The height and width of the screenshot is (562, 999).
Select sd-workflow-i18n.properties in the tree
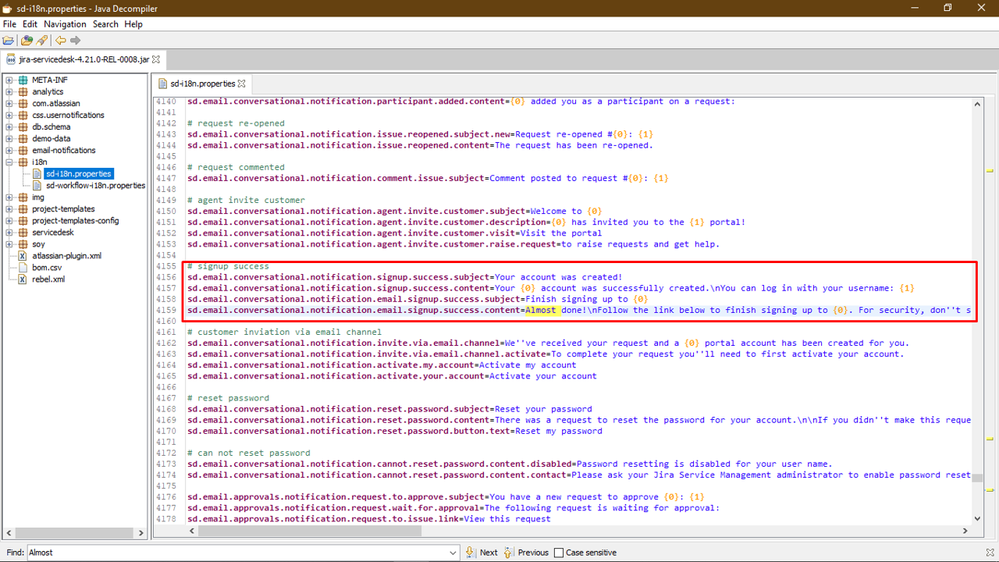[95, 185]
